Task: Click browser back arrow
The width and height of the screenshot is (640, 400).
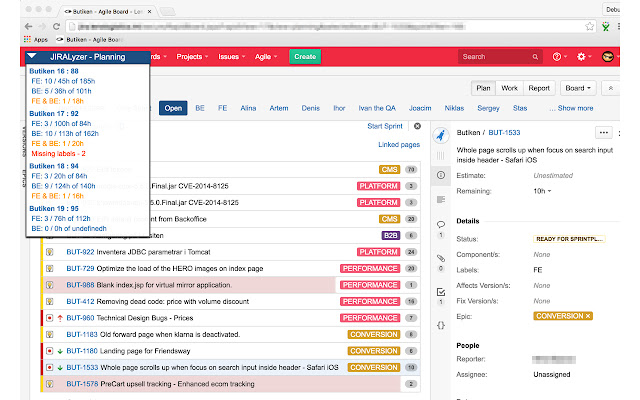Action: [28, 27]
